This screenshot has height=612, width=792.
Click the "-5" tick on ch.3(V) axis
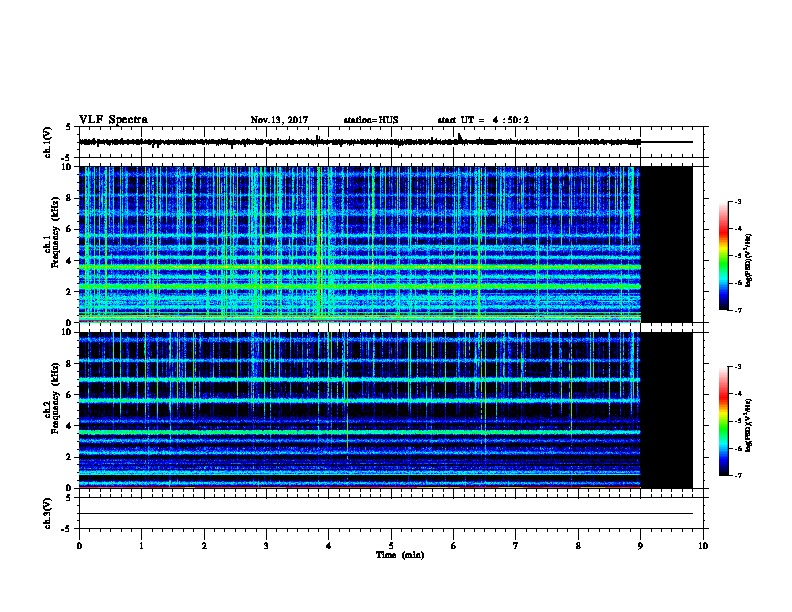tap(68, 529)
